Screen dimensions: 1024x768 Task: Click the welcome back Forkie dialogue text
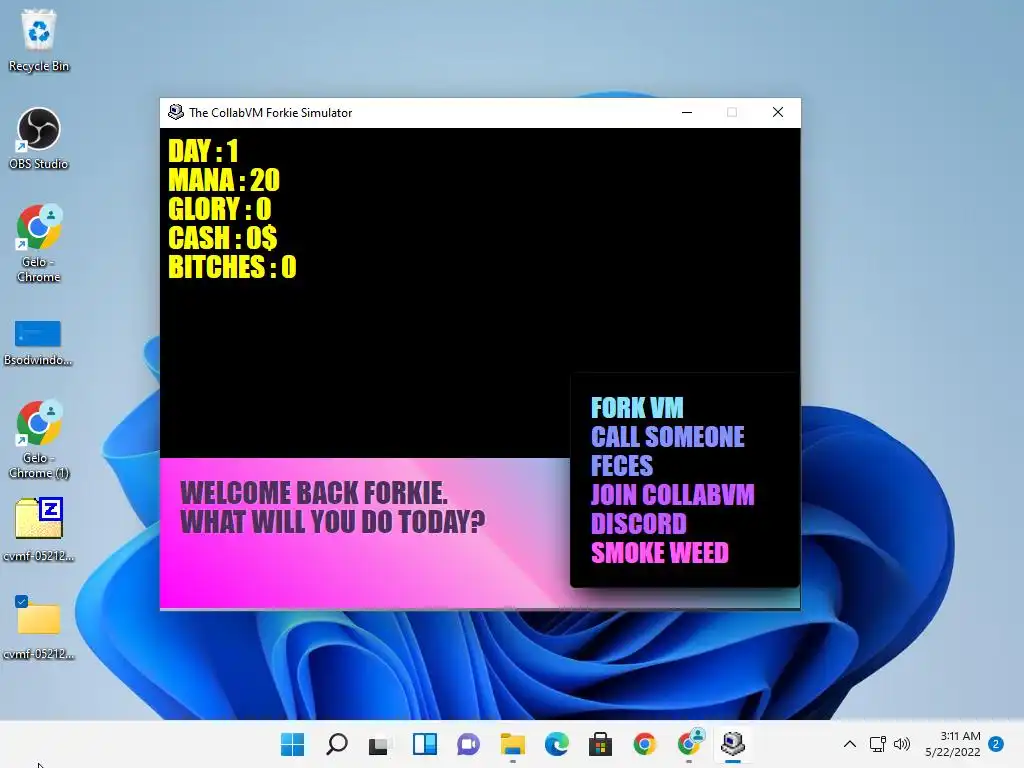(x=332, y=507)
